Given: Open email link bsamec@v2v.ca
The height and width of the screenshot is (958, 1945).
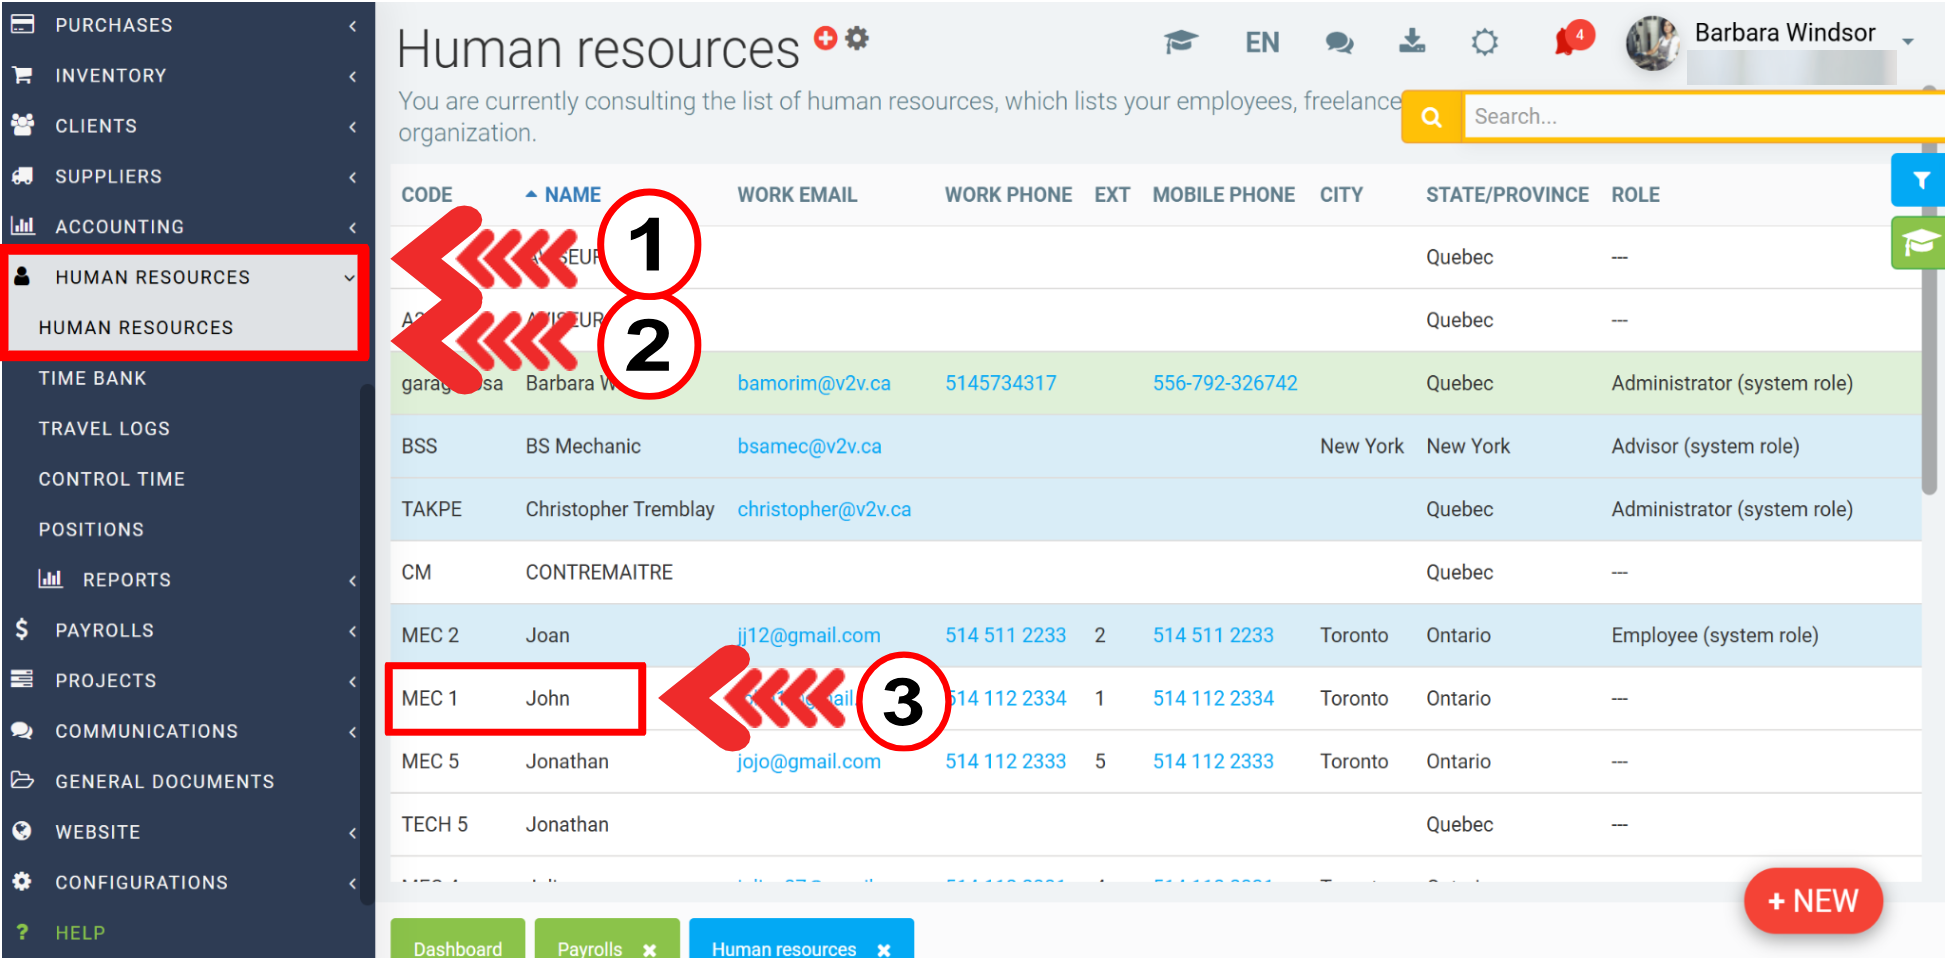Looking at the screenshot, I should coord(809,446).
